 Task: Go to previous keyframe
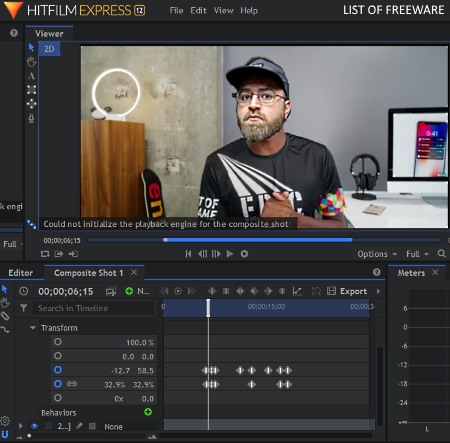coord(164,291)
